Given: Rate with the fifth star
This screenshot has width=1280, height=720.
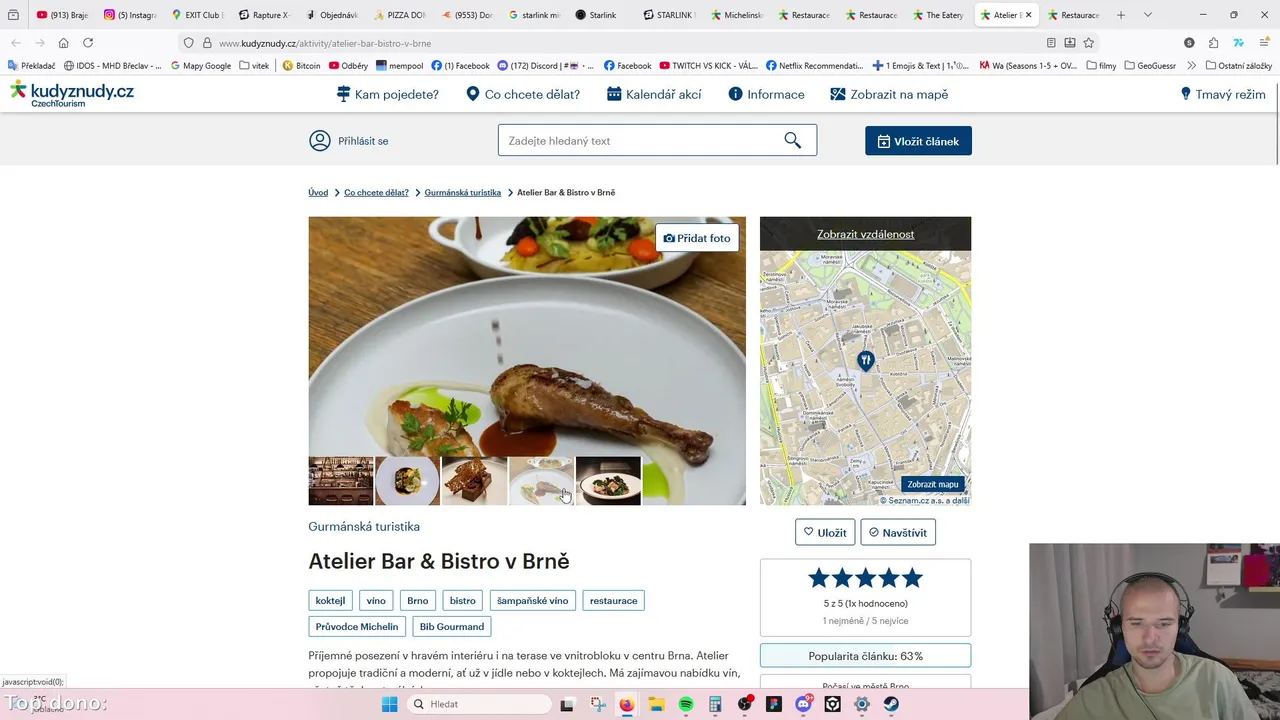Looking at the screenshot, I should click(x=911, y=578).
